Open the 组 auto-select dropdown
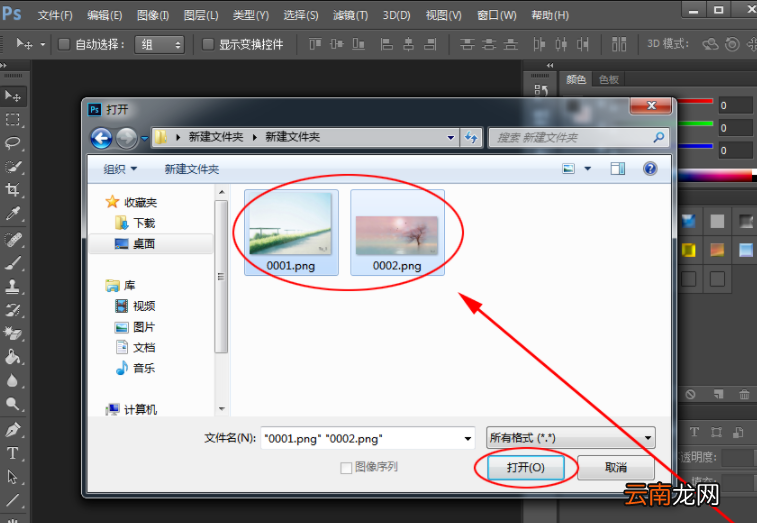 [159, 45]
